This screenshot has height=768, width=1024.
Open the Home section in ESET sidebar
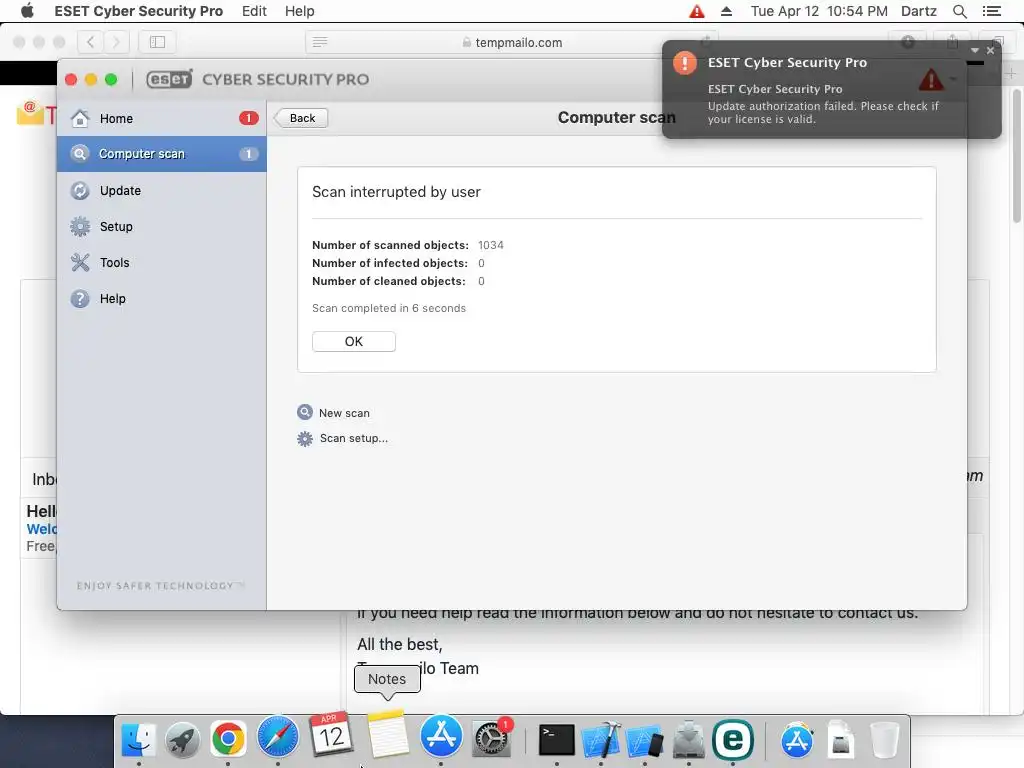click(161, 118)
